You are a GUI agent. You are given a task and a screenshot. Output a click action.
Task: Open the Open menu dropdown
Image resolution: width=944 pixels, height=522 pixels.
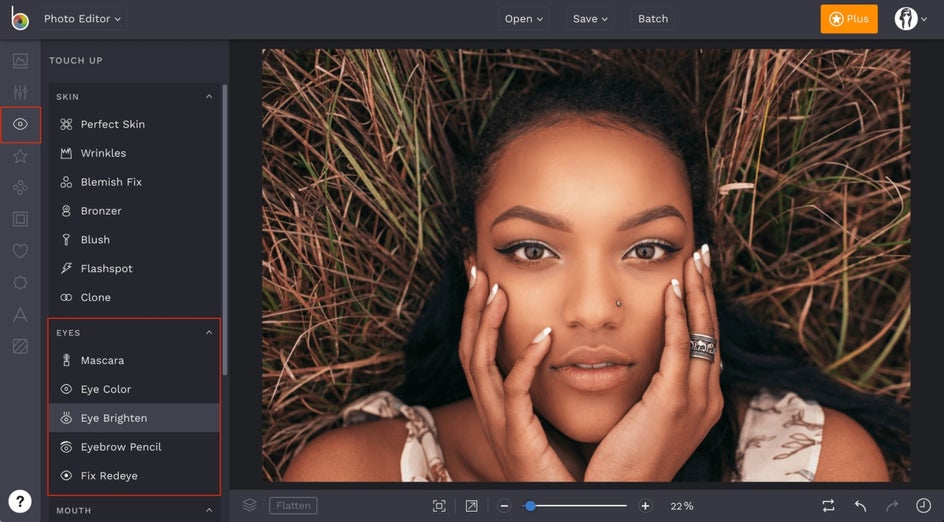click(523, 19)
